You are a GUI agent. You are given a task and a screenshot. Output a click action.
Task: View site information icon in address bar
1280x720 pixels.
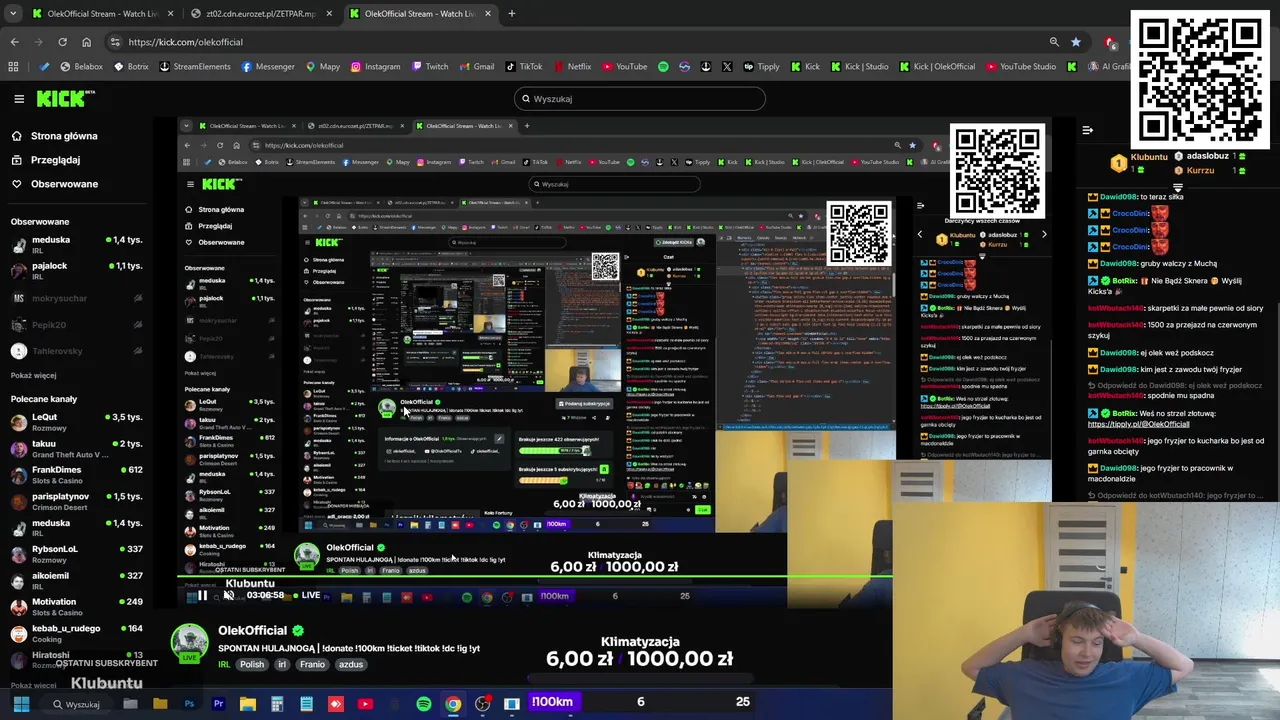[x=114, y=42]
